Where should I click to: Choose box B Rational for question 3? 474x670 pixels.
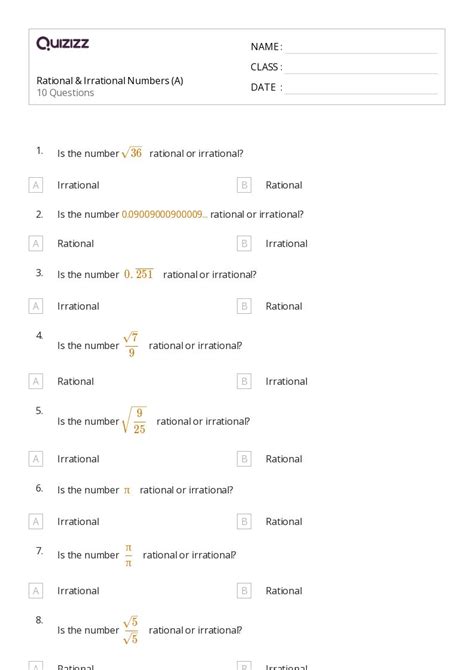click(x=244, y=306)
